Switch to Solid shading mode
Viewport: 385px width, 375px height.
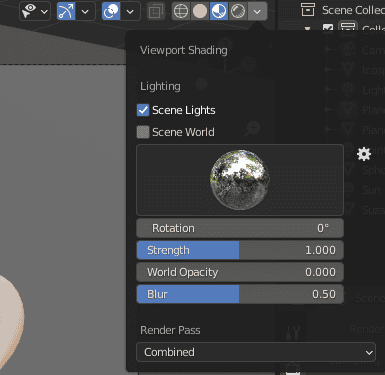200,11
